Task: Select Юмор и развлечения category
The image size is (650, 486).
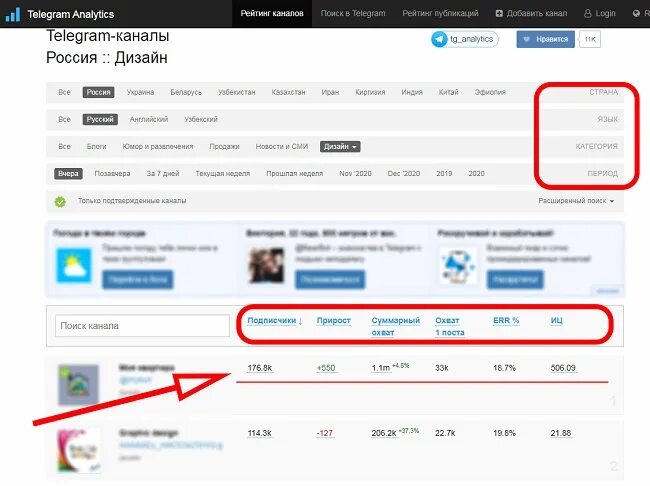Action: click(158, 146)
